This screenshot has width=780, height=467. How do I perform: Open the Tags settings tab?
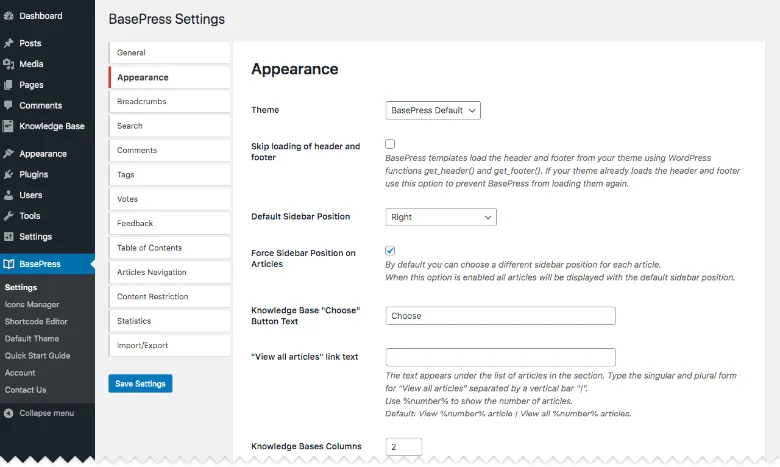(x=169, y=175)
